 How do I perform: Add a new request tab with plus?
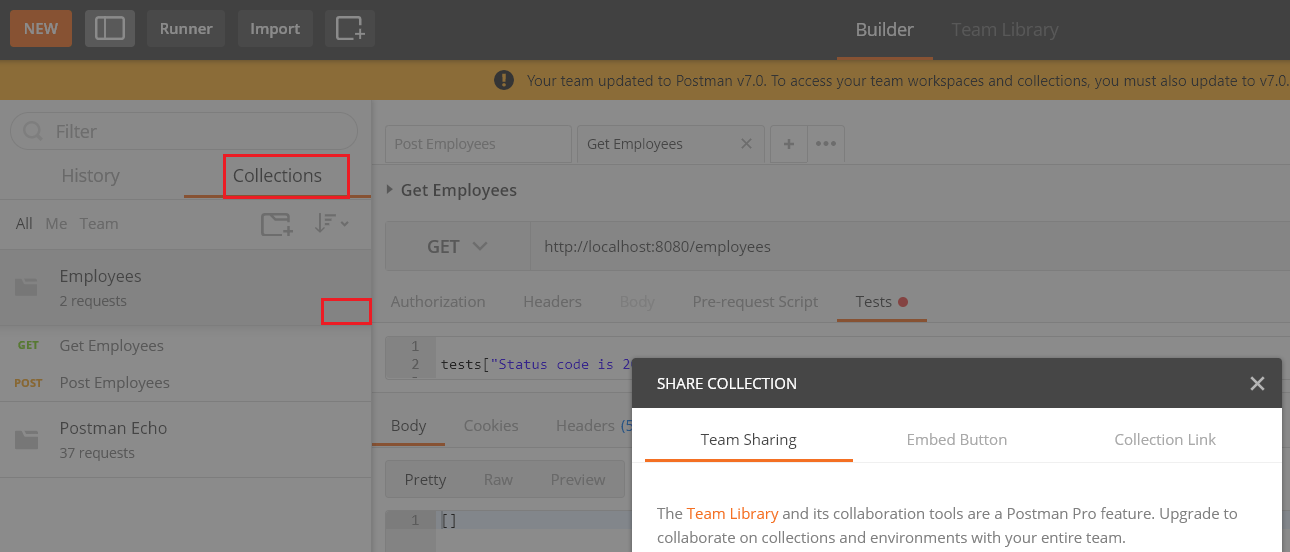pyautogui.click(x=789, y=144)
